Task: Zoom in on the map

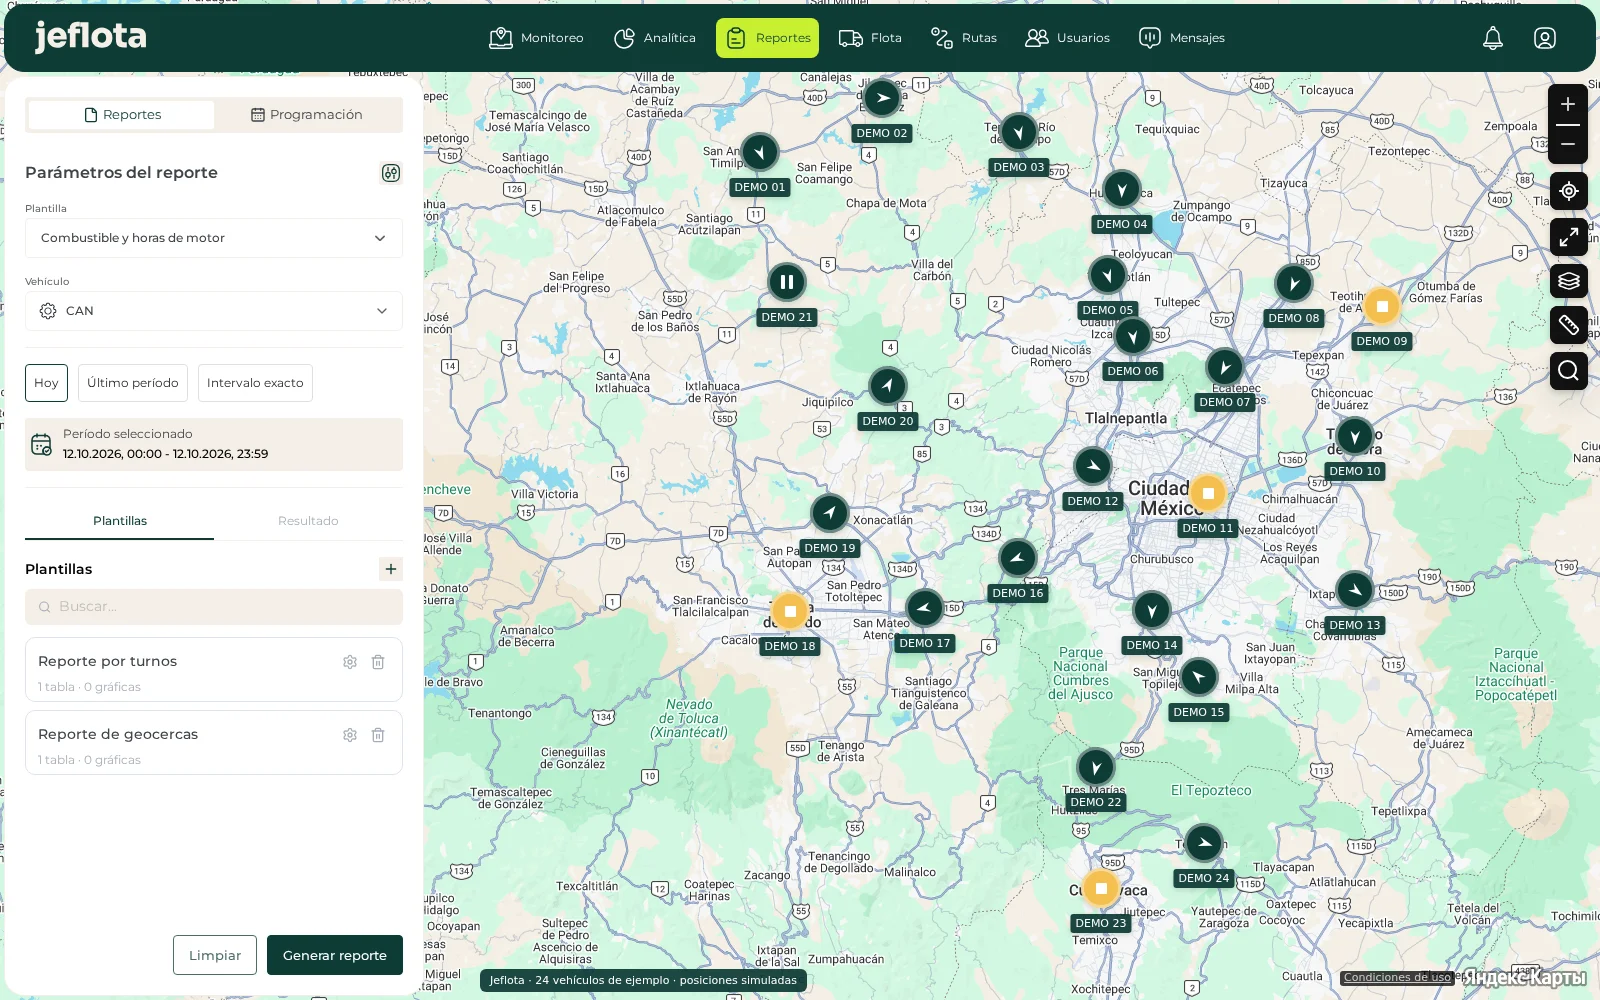Action: [x=1568, y=104]
